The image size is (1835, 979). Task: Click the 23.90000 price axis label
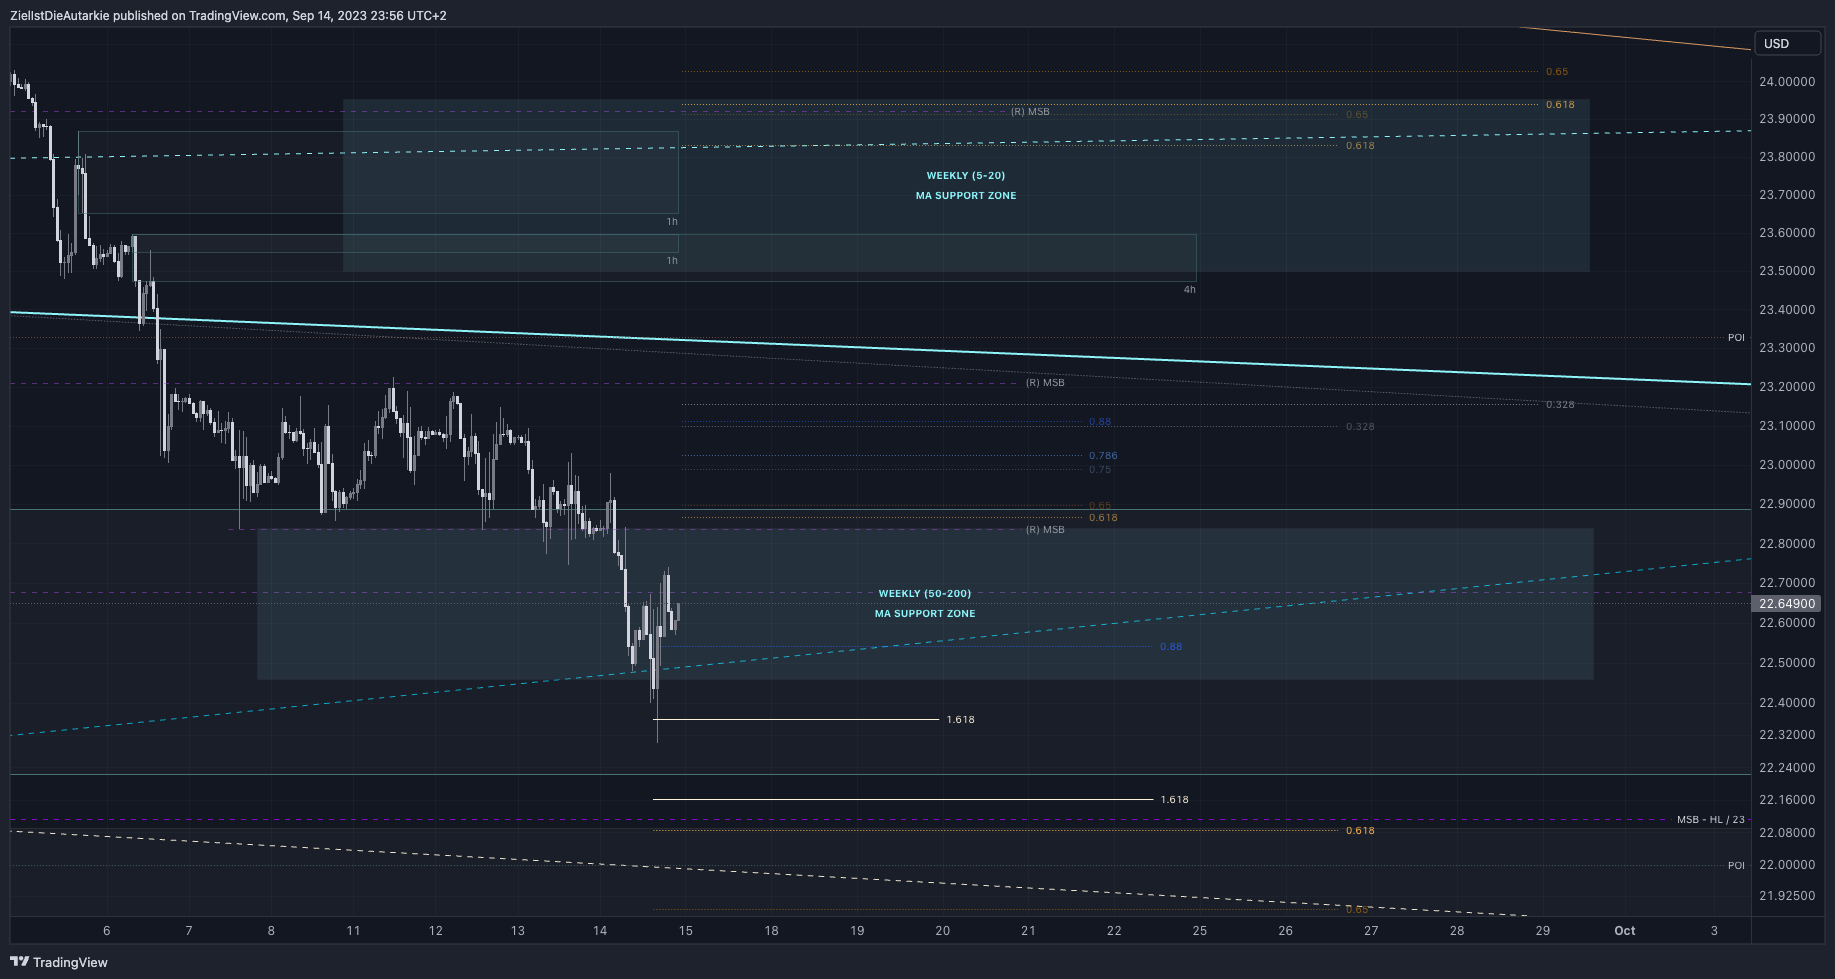1787,119
